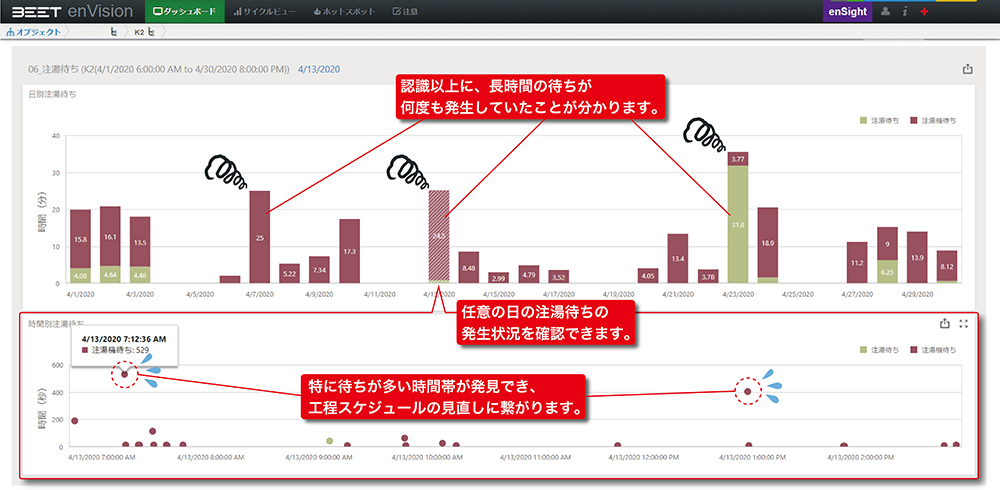Click the hierarchy icon before K2 breadcrumb
The image size is (1000, 490).
point(114,31)
